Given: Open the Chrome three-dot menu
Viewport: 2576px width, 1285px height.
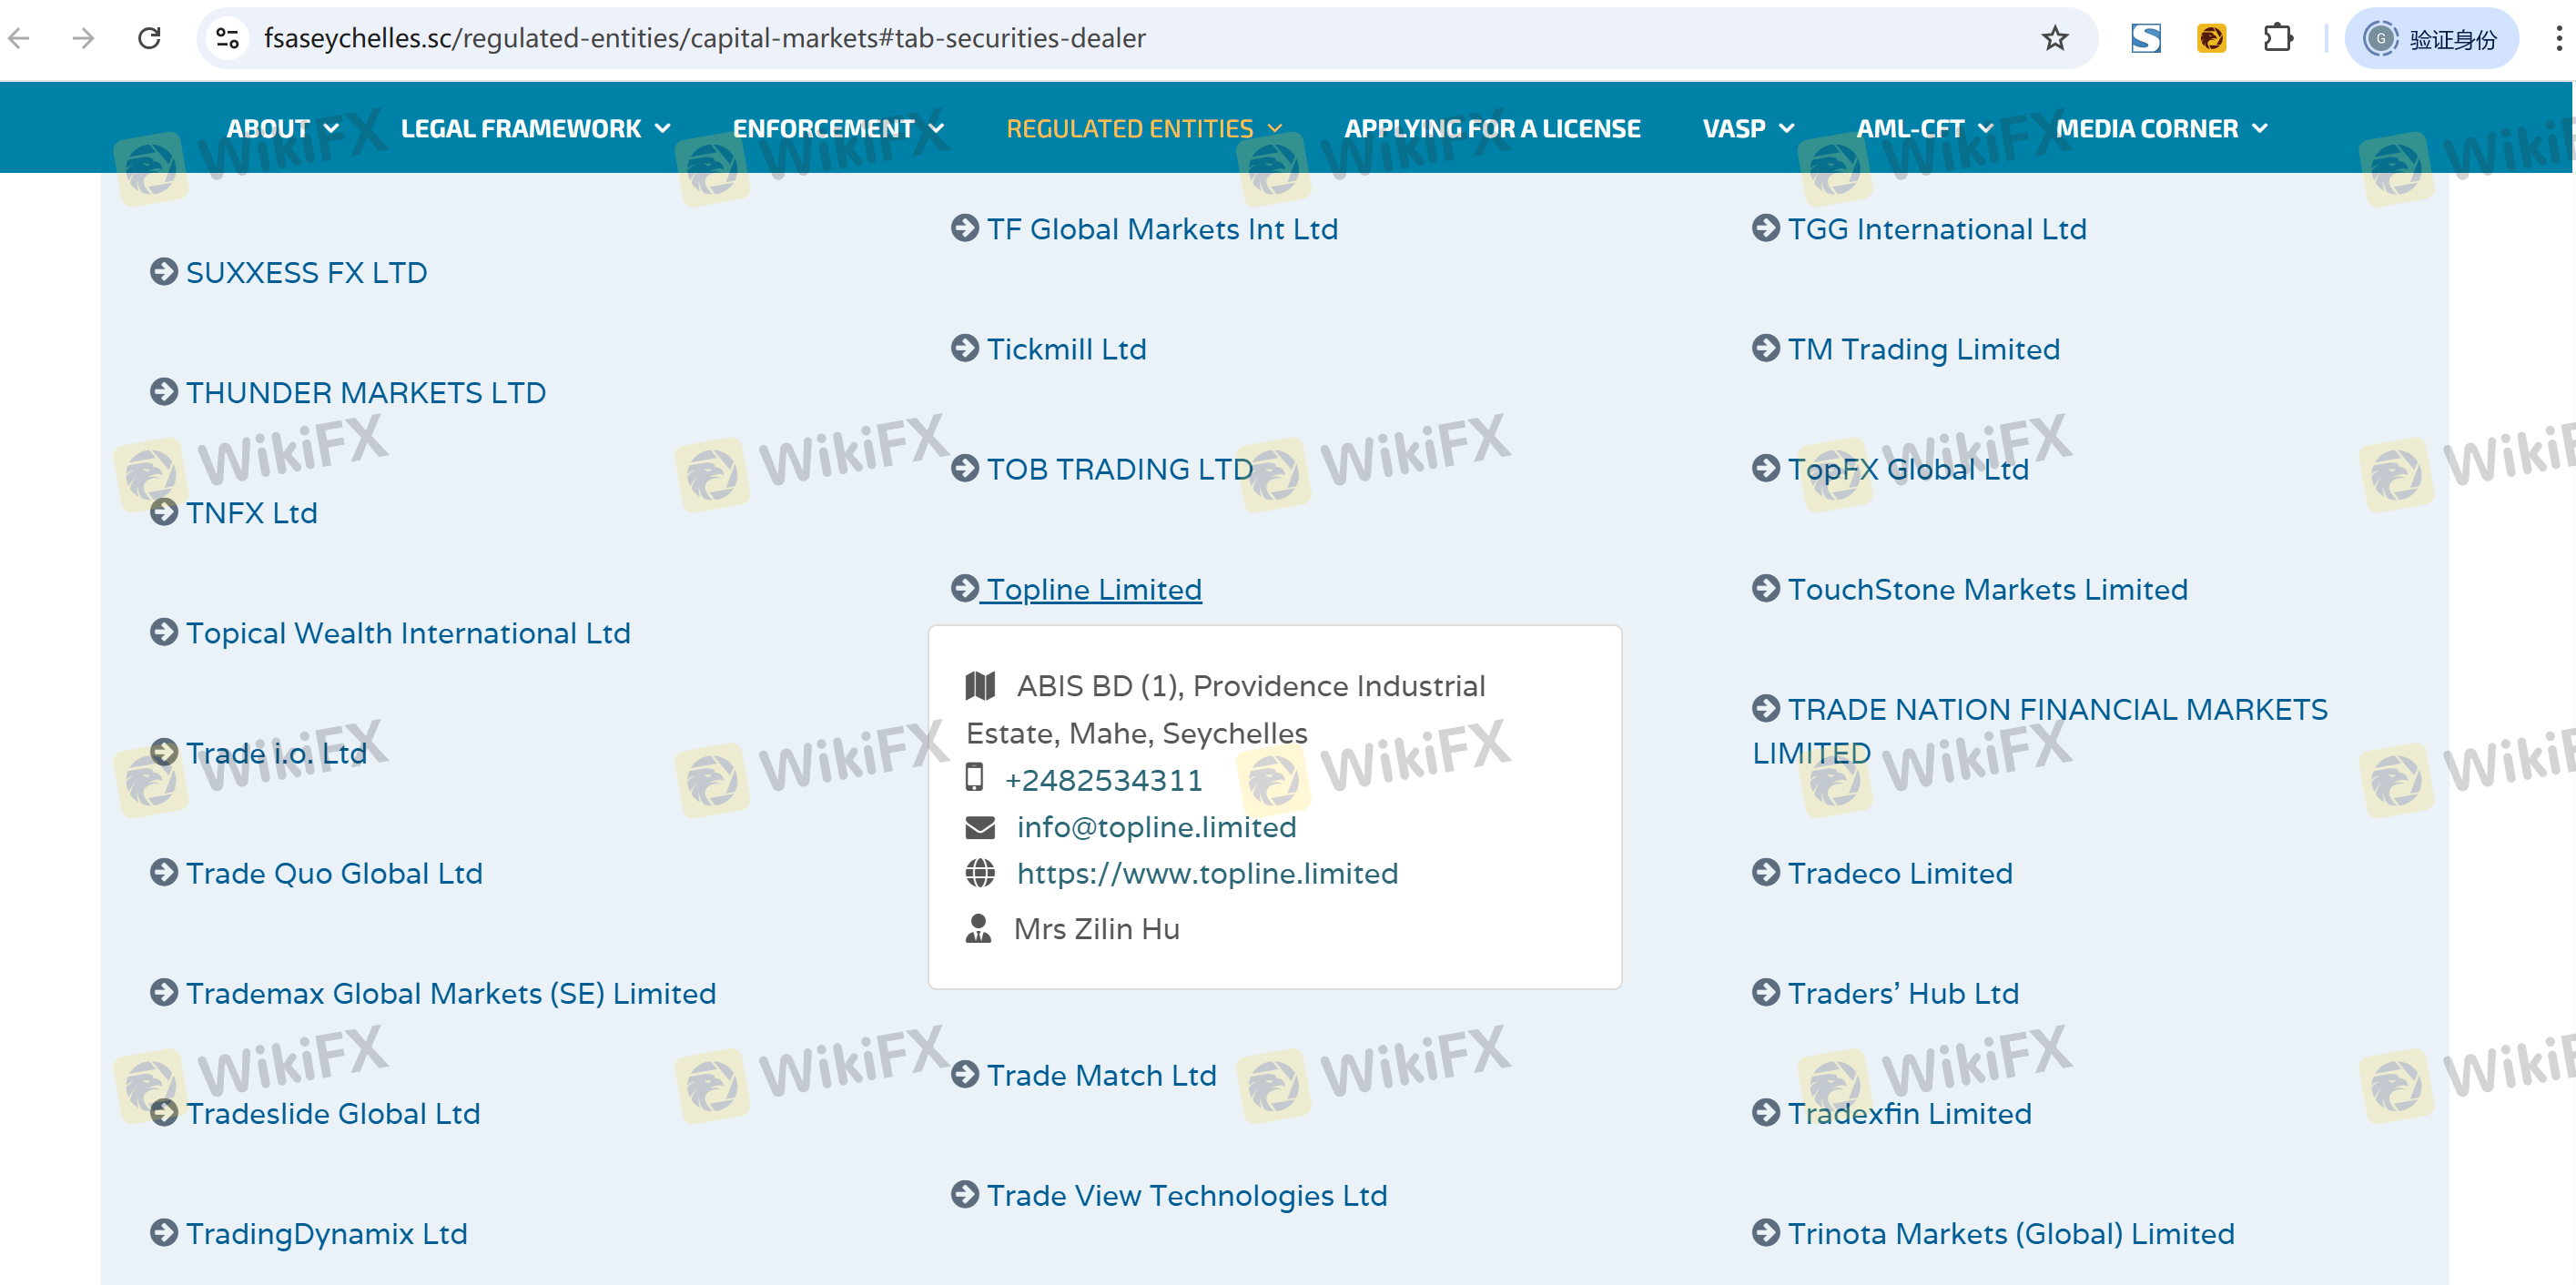Looking at the screenshot, I should click(2557, 38).
